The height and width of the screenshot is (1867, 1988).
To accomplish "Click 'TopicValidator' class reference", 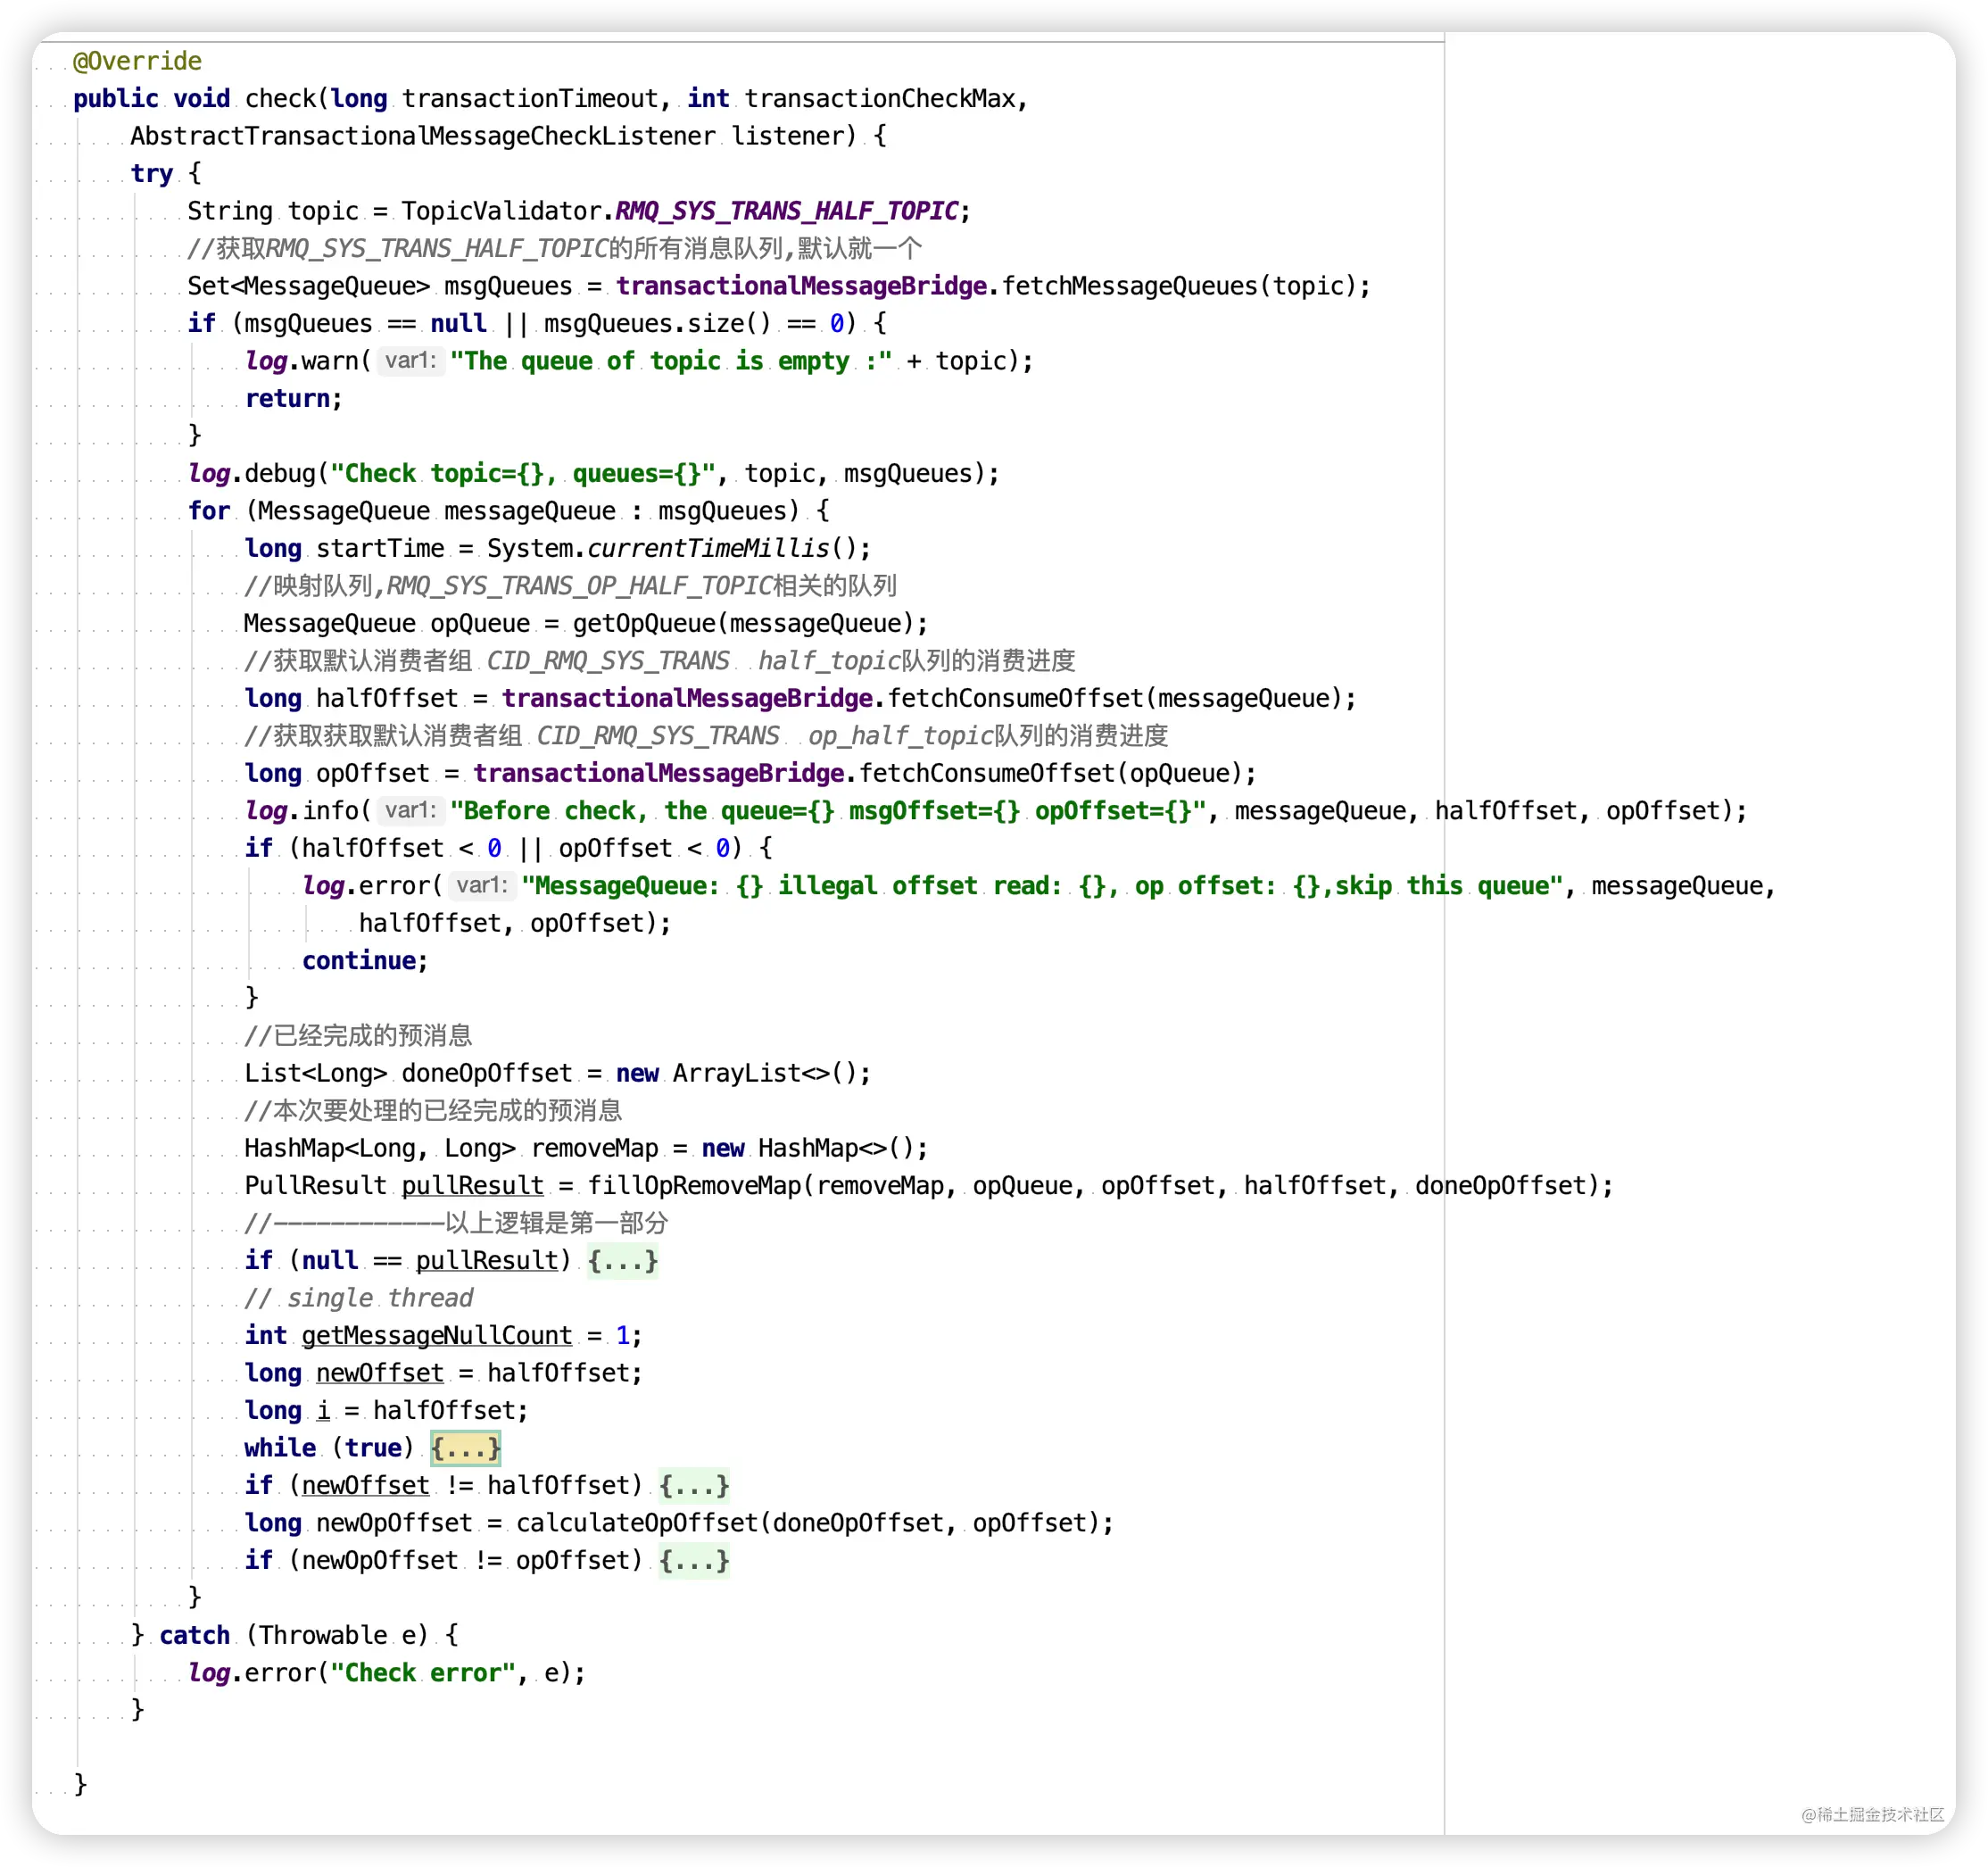I will pyautogui.click(x=501, y=211).
